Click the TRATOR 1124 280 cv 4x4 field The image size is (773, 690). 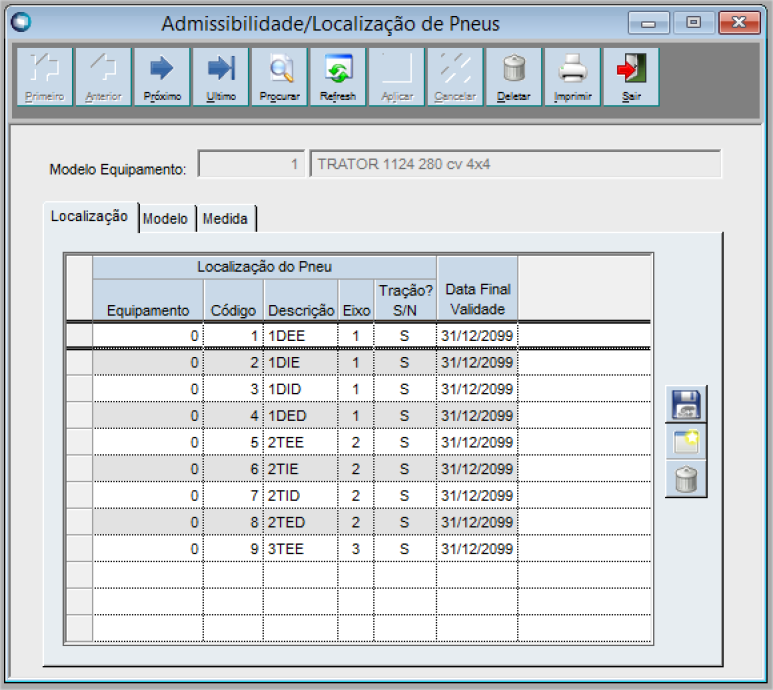coord(516,164)
